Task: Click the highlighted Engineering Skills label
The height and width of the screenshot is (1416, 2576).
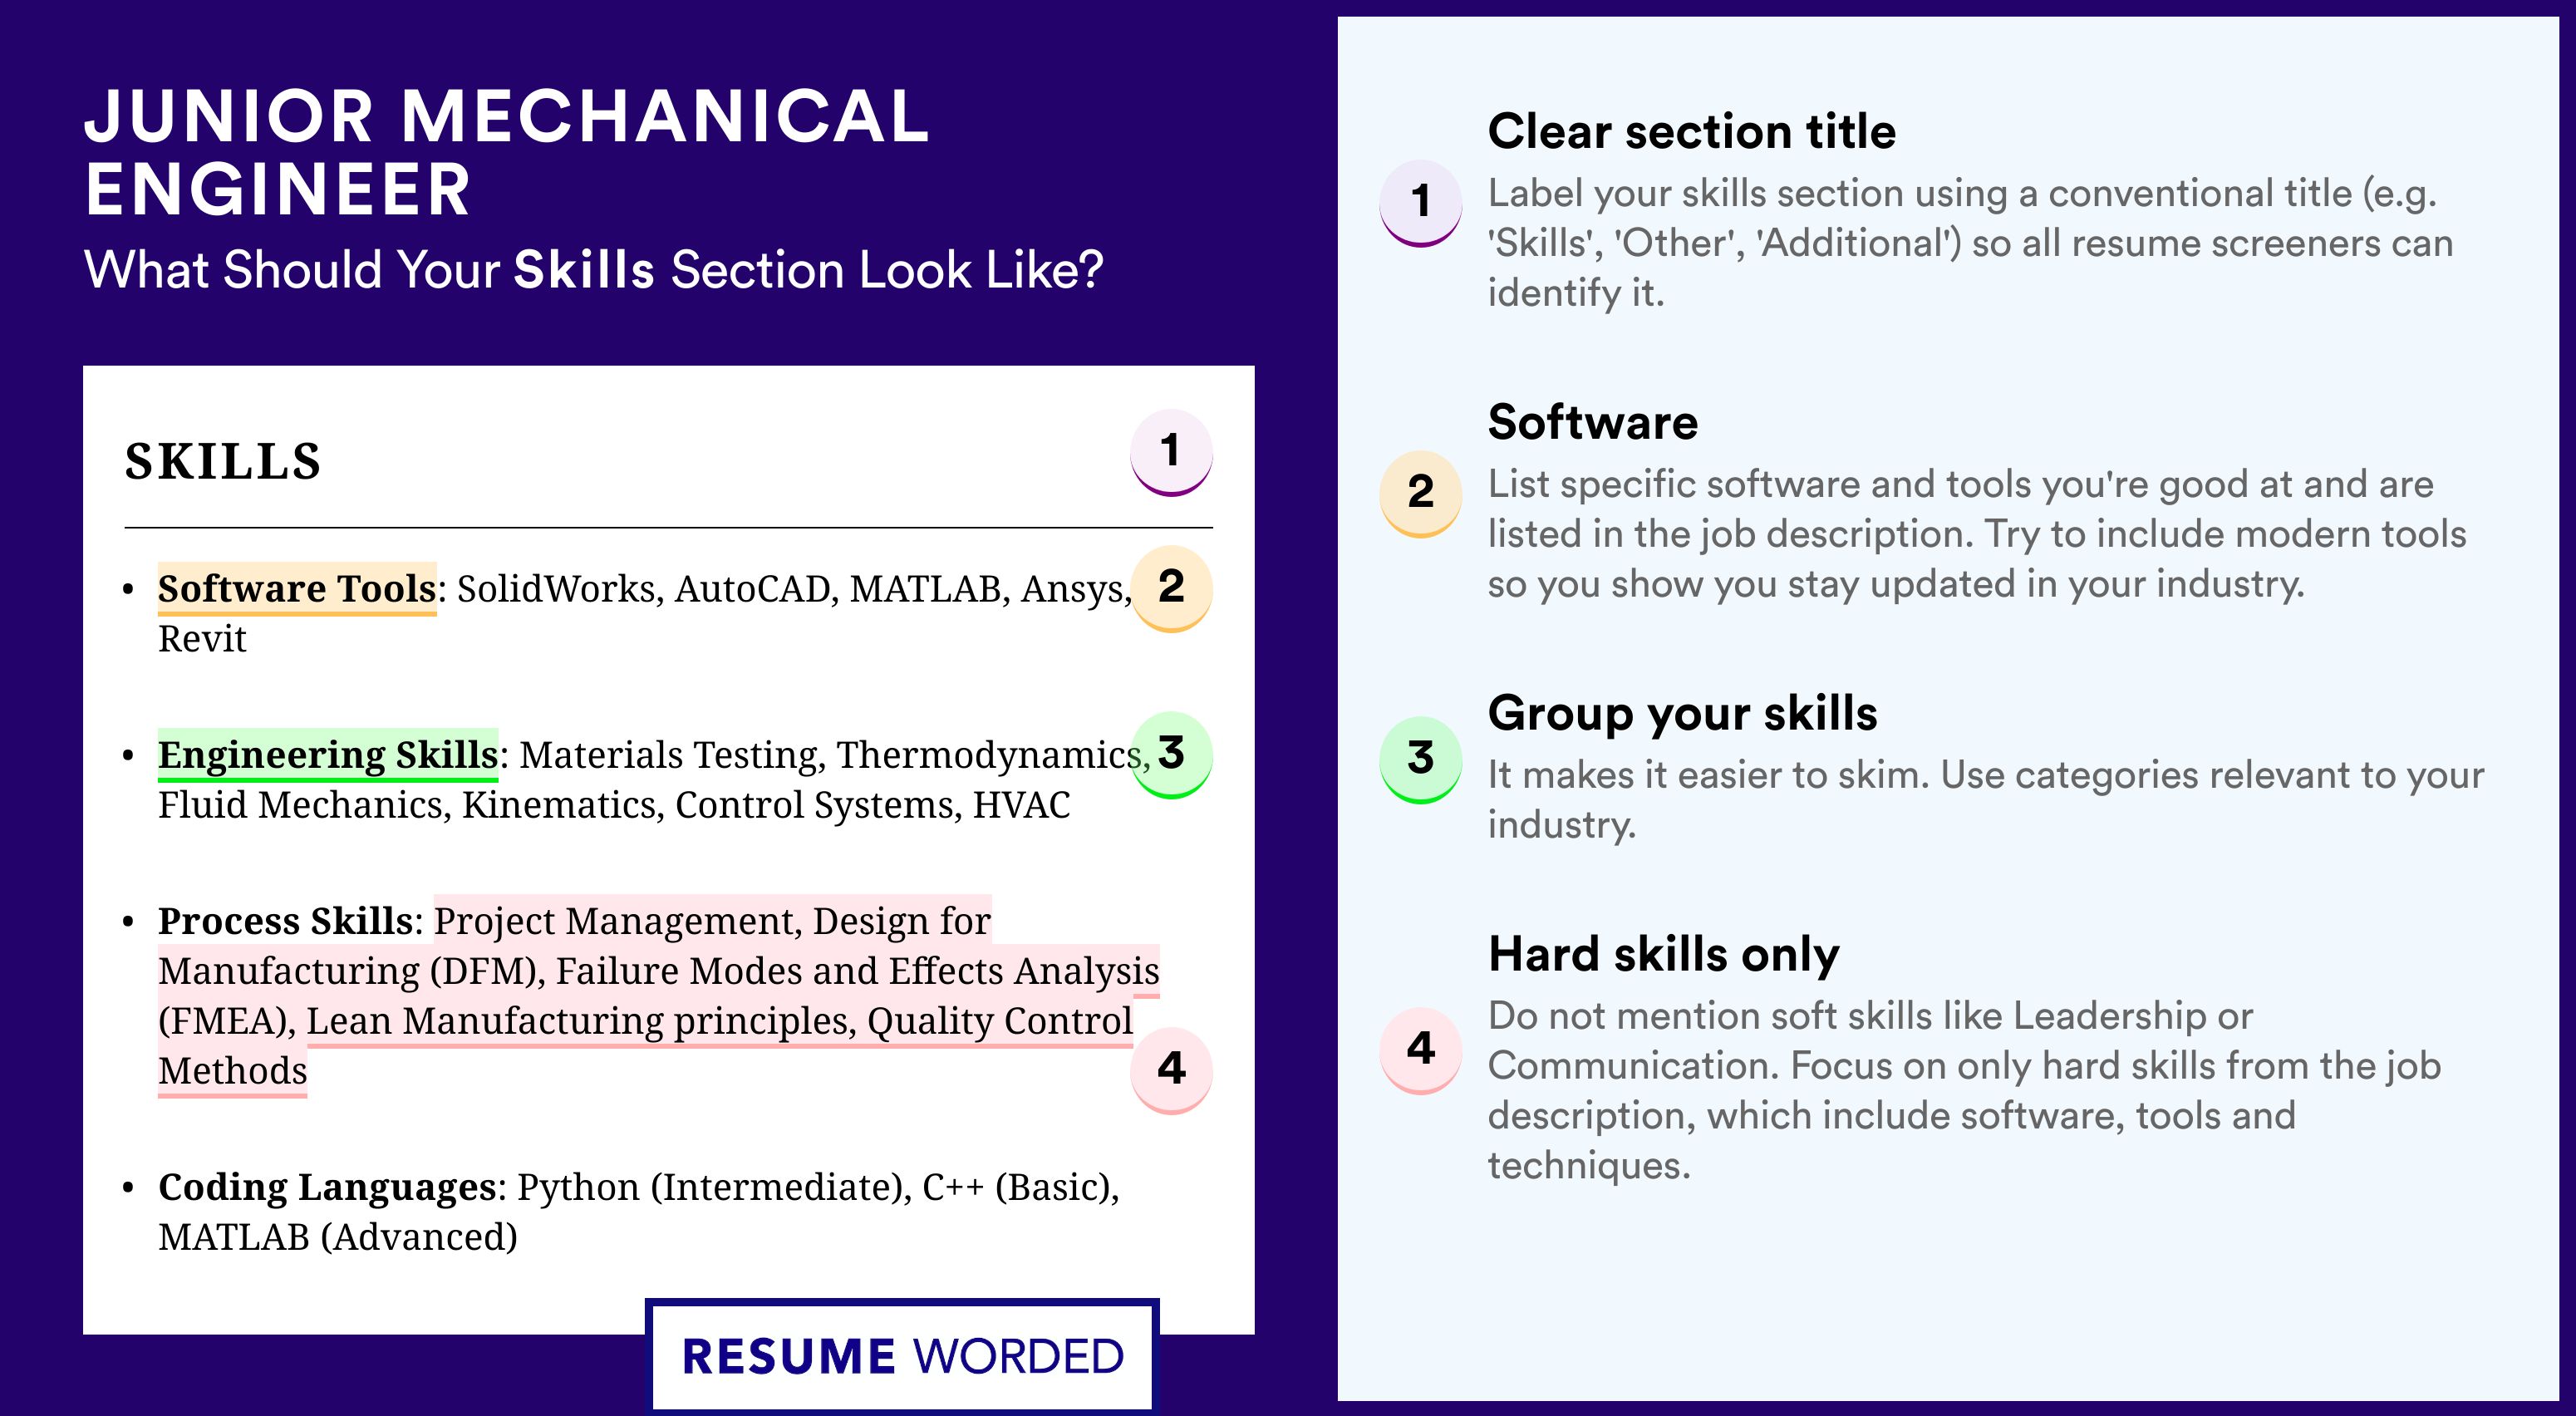Action: [x=328, y=755]
